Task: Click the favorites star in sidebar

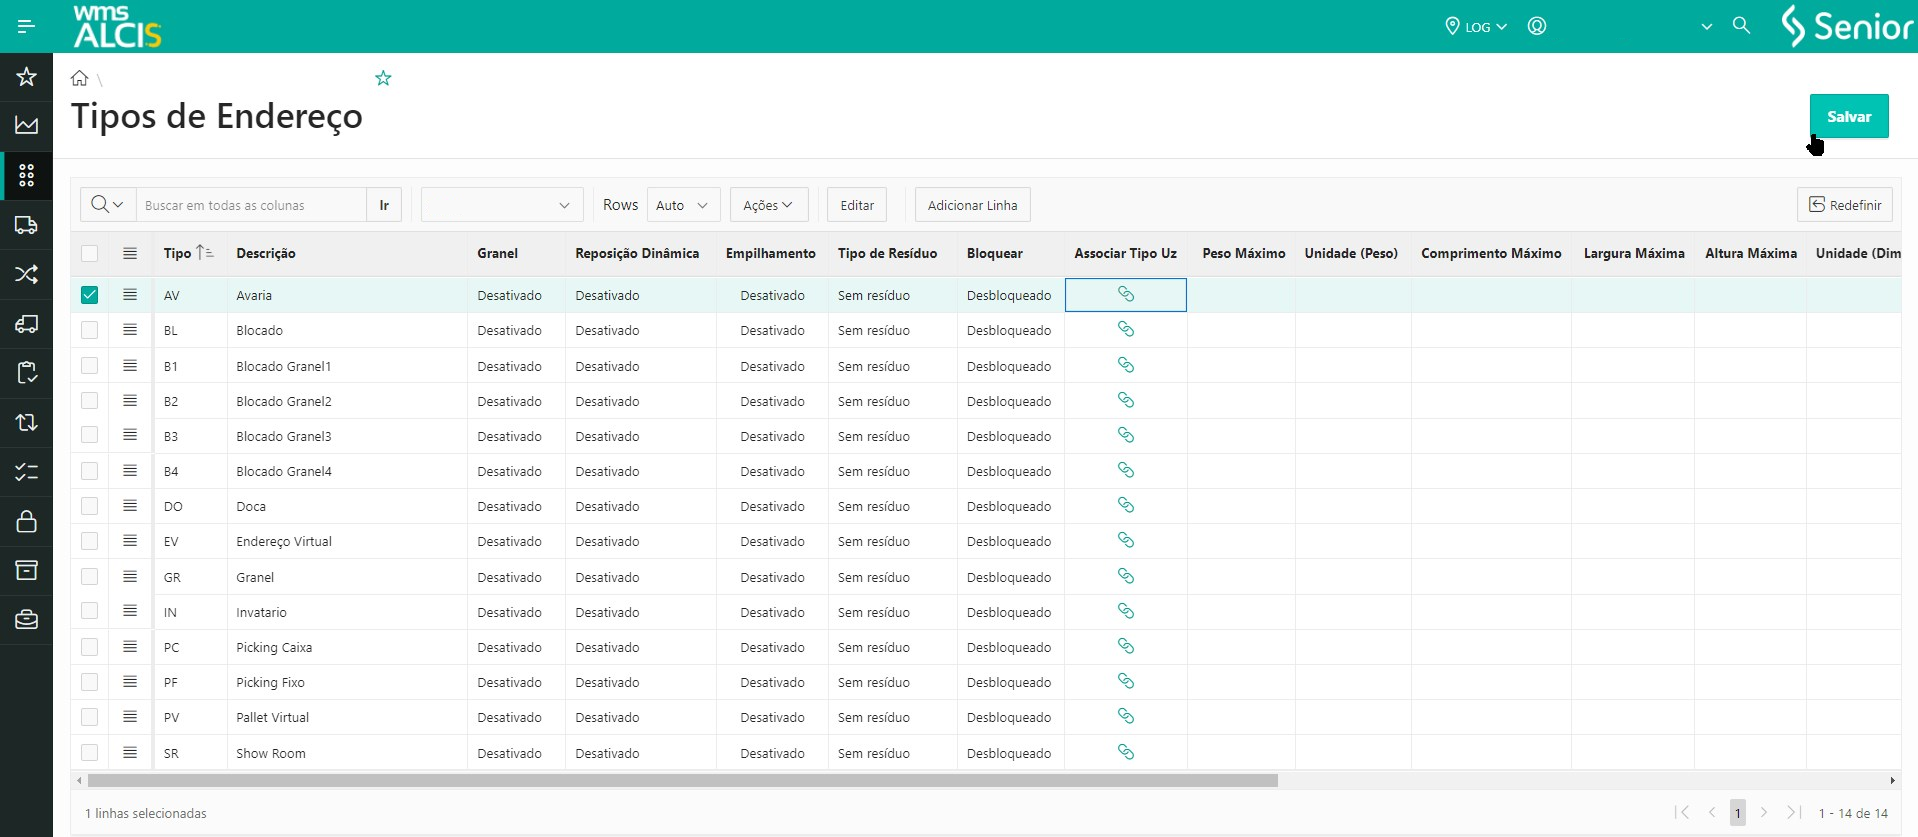Action: tap(26, 77)
